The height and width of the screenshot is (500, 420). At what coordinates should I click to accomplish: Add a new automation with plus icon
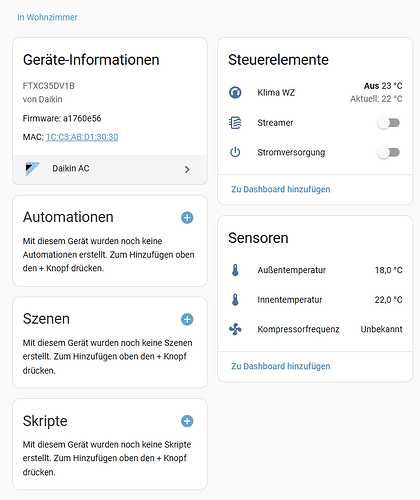187,218
